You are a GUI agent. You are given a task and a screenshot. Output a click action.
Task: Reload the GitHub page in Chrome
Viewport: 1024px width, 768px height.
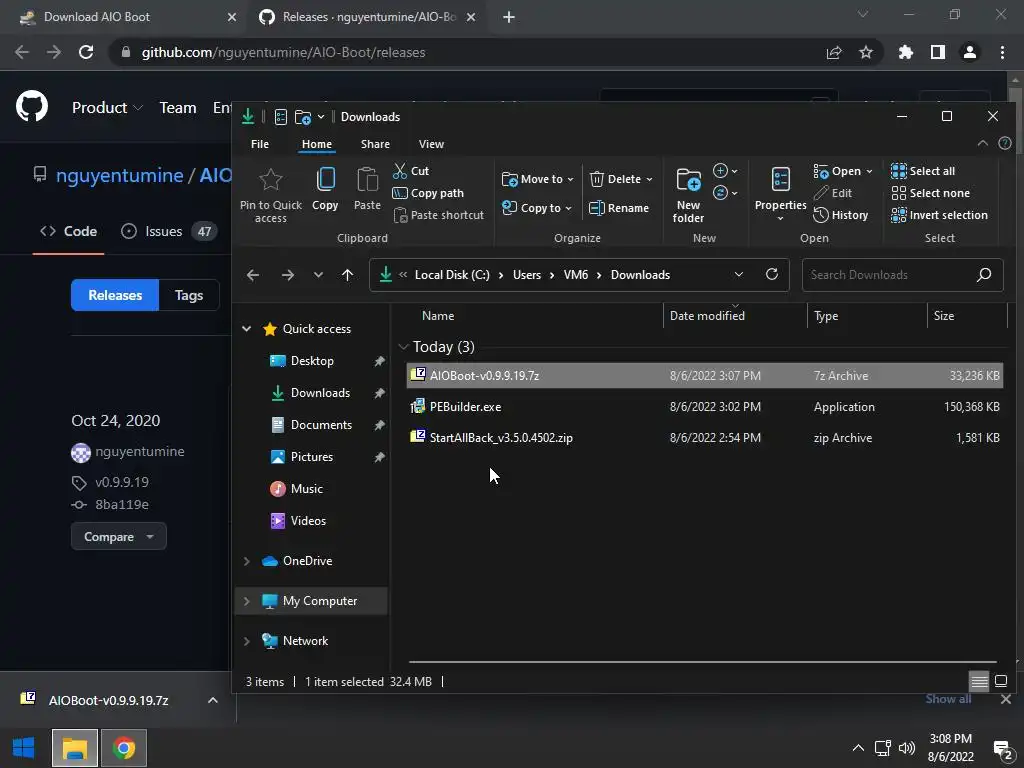click(86, 52)
